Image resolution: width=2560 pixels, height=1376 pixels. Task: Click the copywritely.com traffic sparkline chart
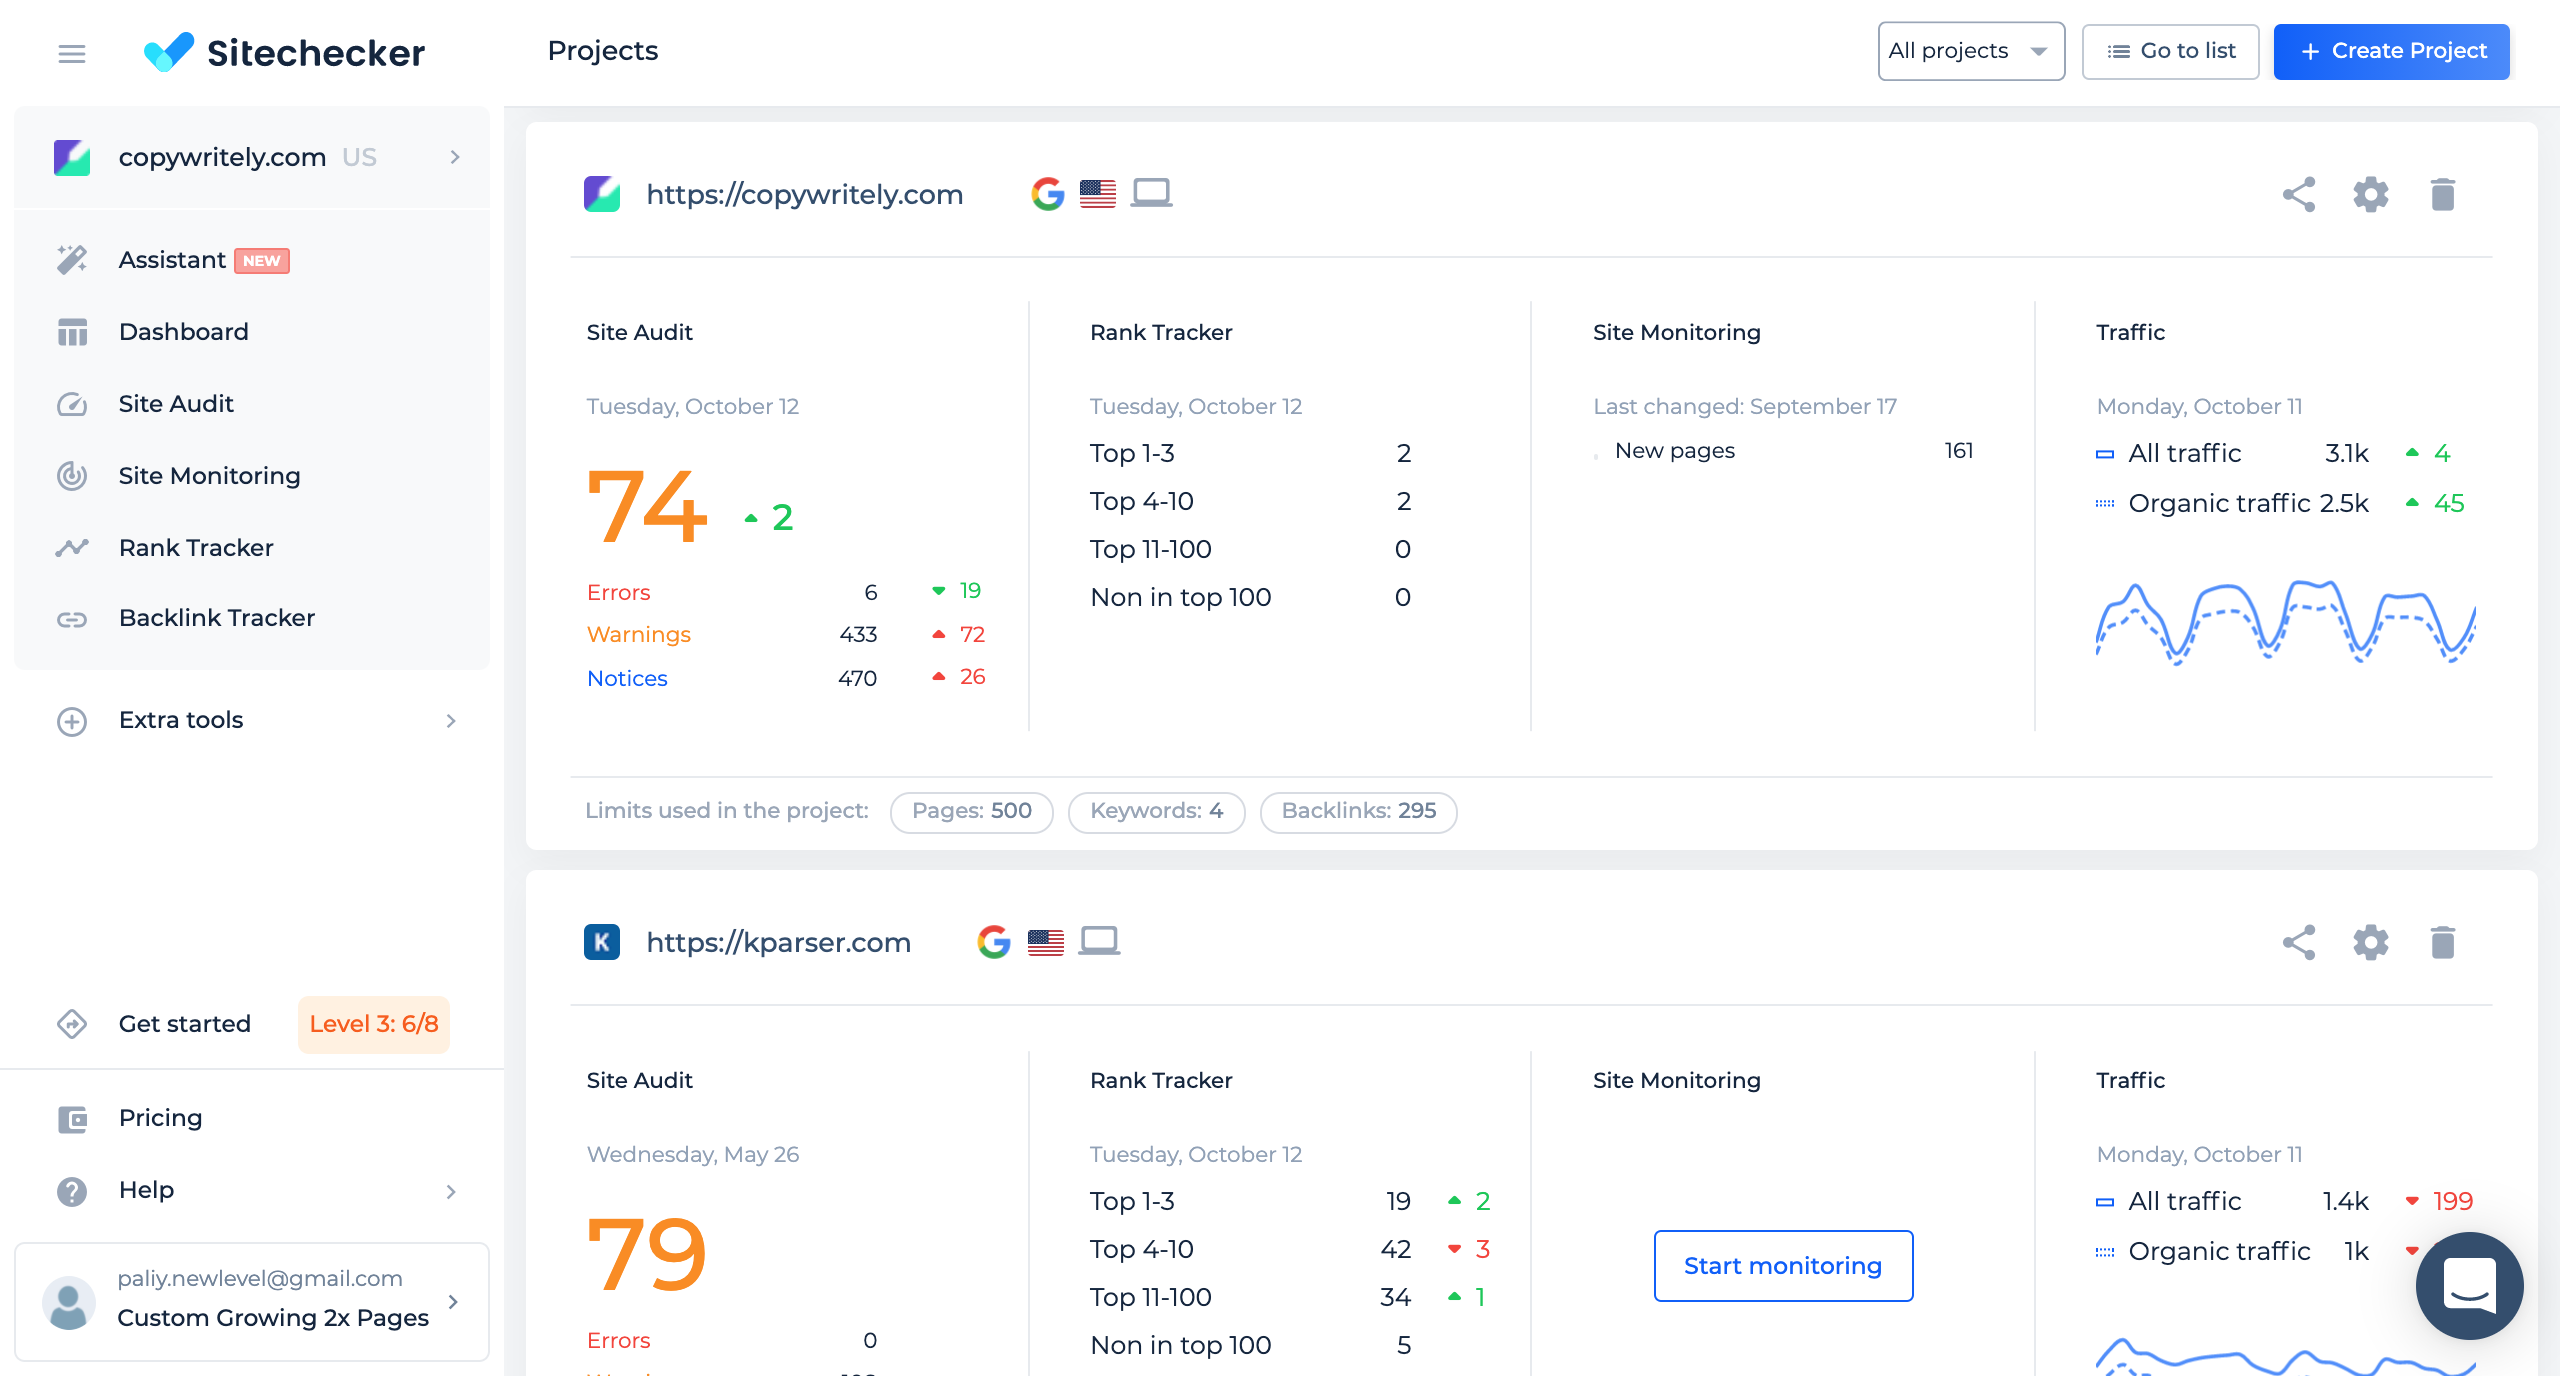[x=2285, y=622]
